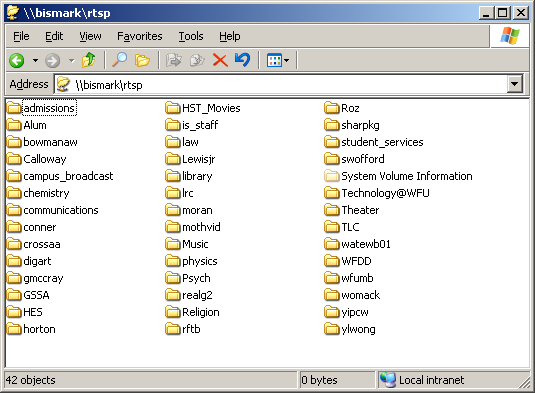535x393 pixels.
Task: Click the grayed Forward arrow button
Action: tap(53, 61)
